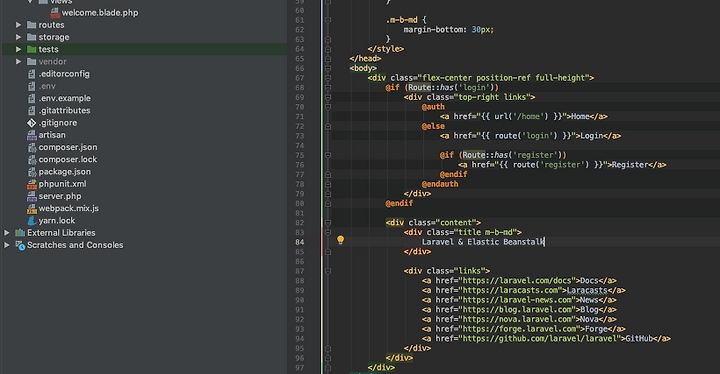Select the yarn.lock file name
The image size is (720, 374).
pyautogui.click(x=56, y=221)
